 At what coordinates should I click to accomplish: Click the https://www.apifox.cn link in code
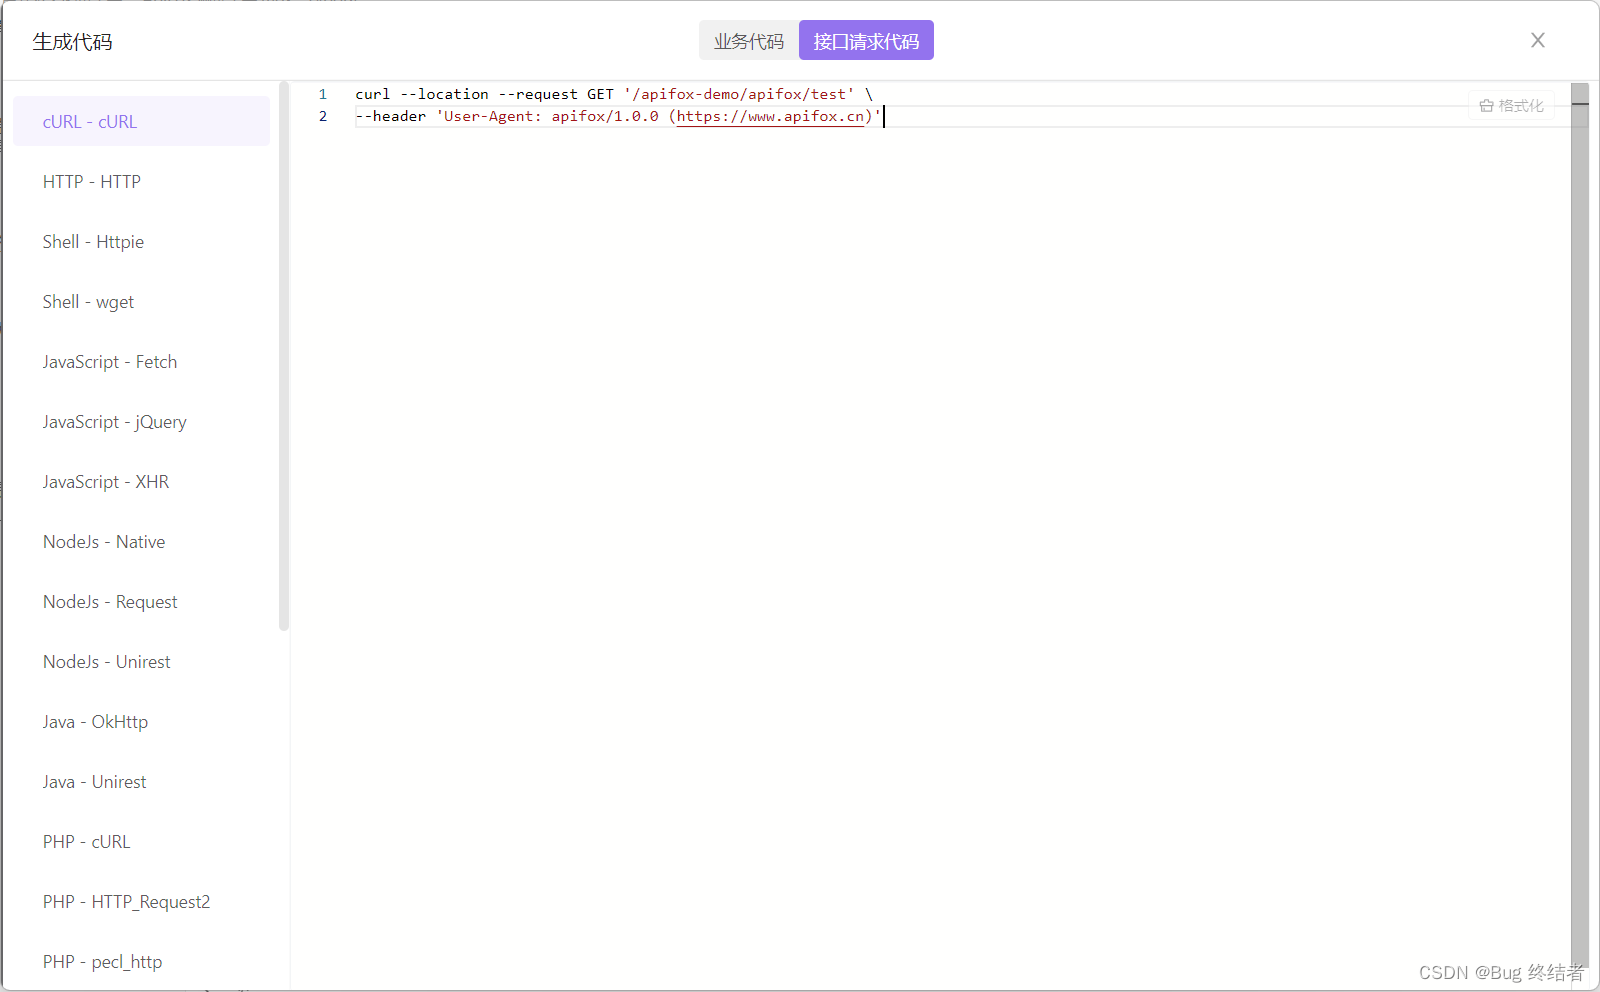pyautogui.click(x=770, y=116)
